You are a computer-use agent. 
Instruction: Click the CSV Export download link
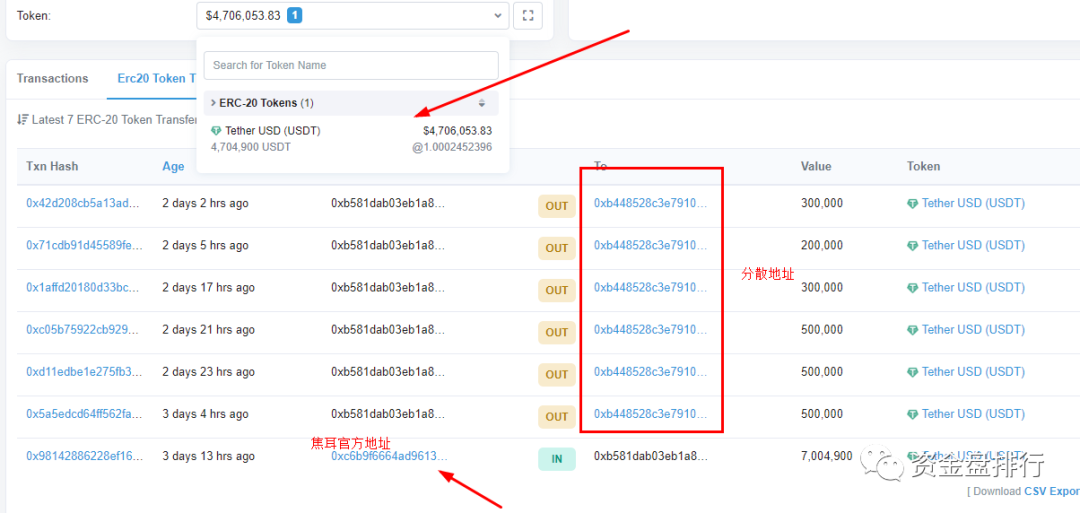click(x=1052, y=491)
